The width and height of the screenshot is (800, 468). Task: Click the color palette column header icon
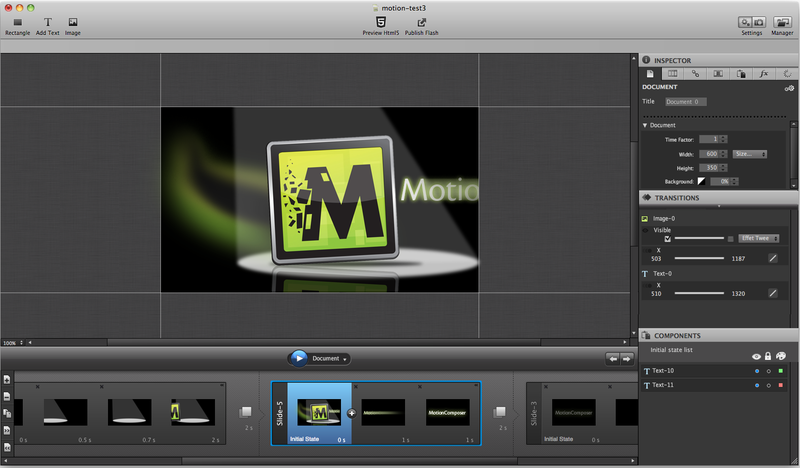point(781,356)
